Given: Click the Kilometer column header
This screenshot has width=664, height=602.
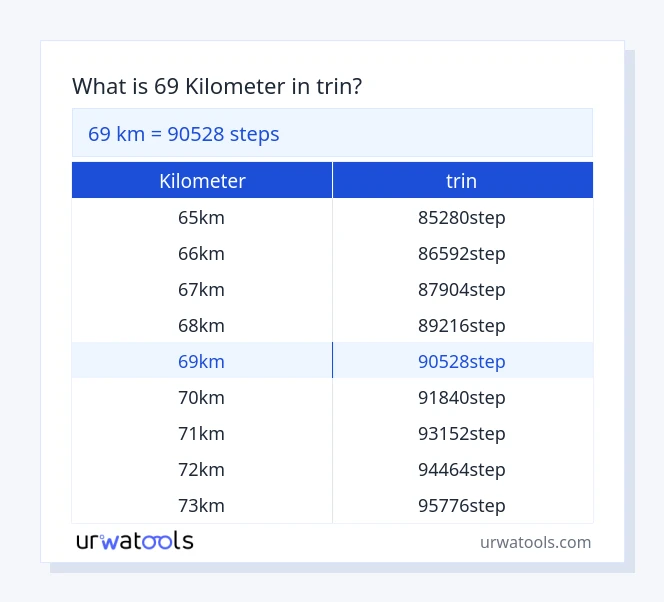Looking at the screenshot, I should pyautogui.click(x=202, y=181).
